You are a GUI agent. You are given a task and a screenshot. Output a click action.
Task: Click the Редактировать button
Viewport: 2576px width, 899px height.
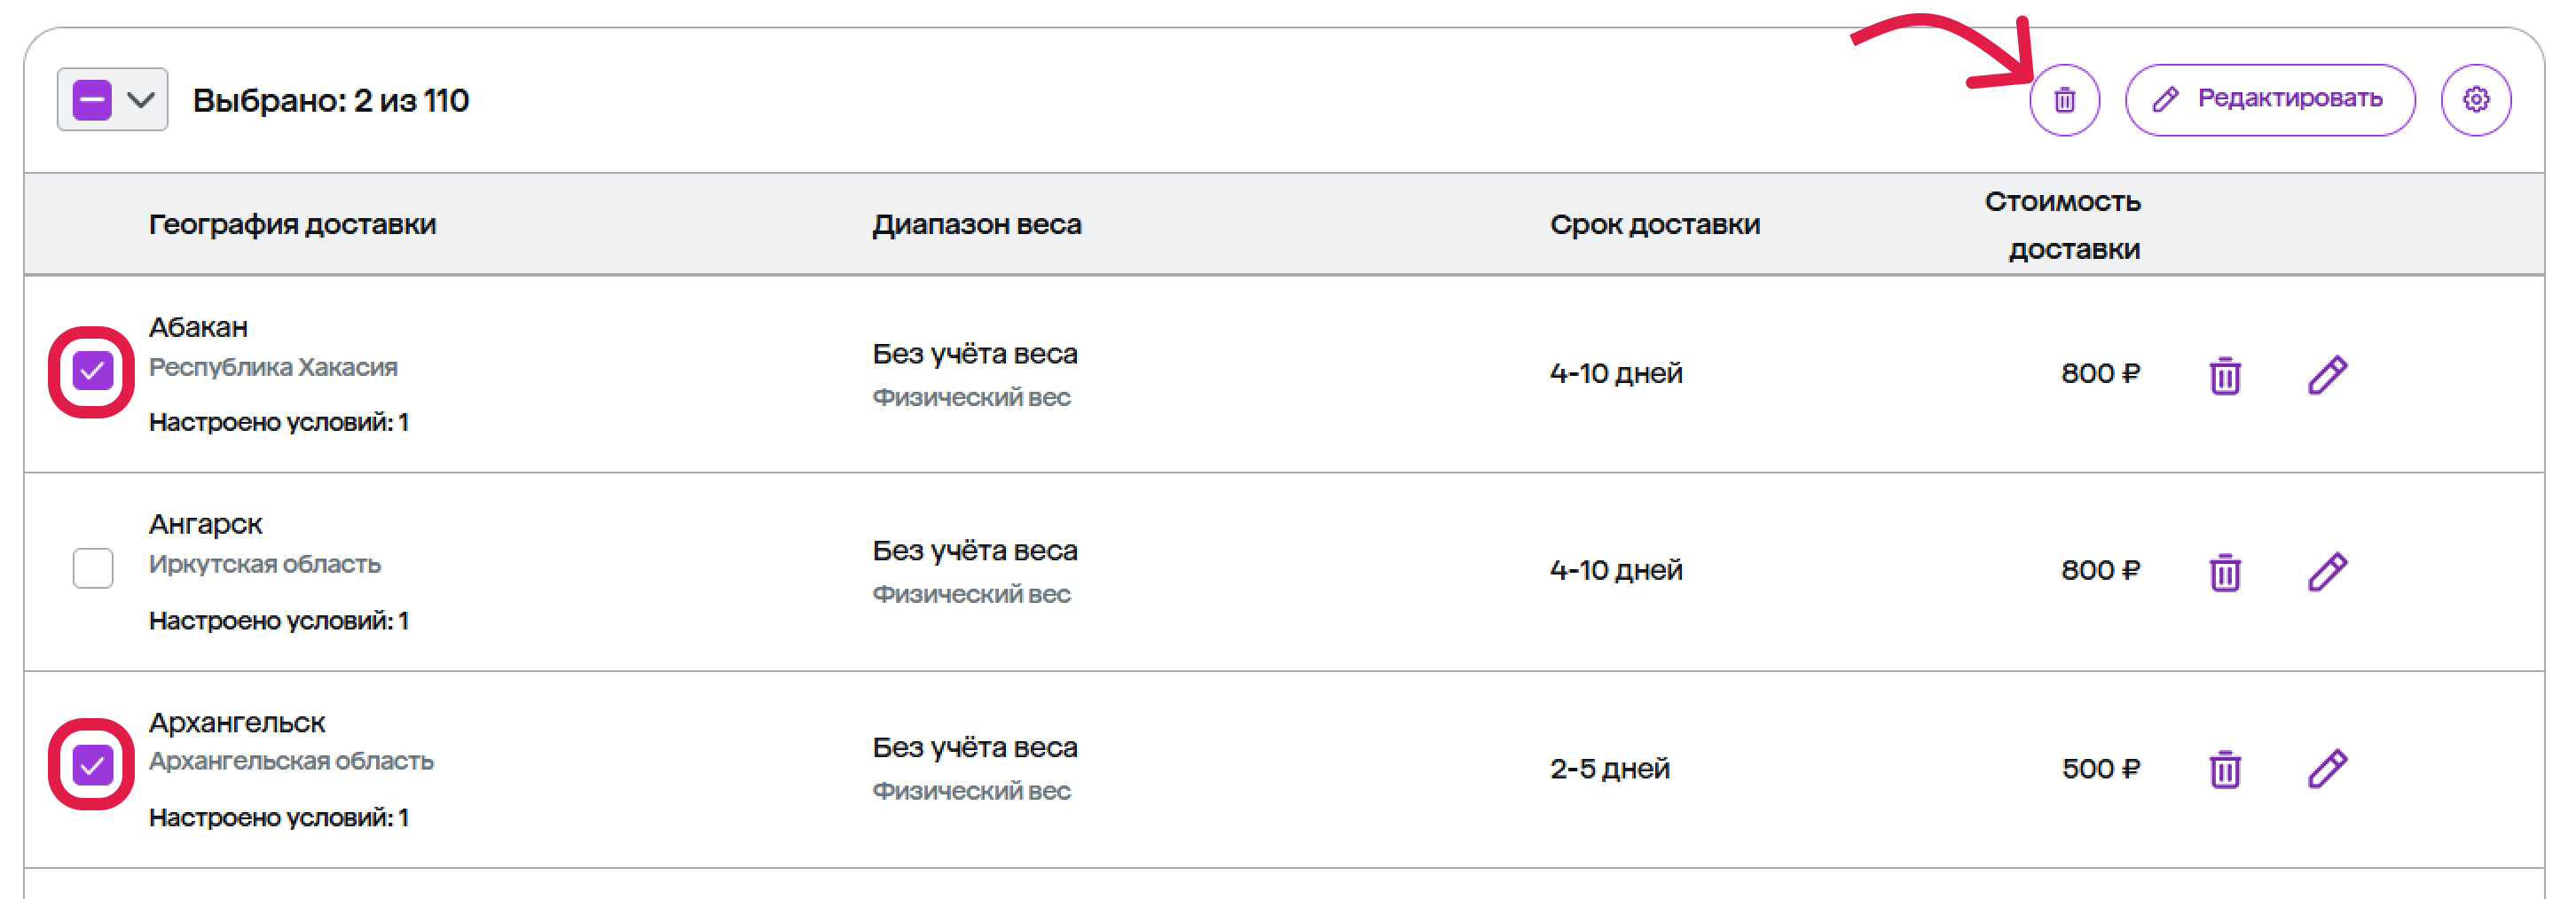click(x=2269, y=100)
